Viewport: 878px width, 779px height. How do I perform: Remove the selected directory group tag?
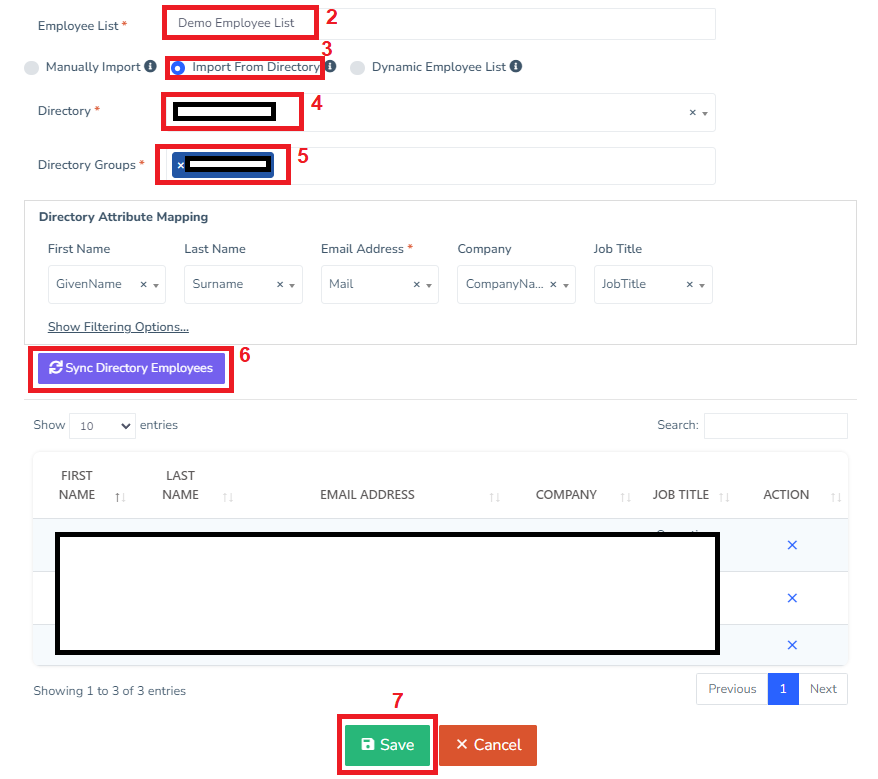coord(180,165)
